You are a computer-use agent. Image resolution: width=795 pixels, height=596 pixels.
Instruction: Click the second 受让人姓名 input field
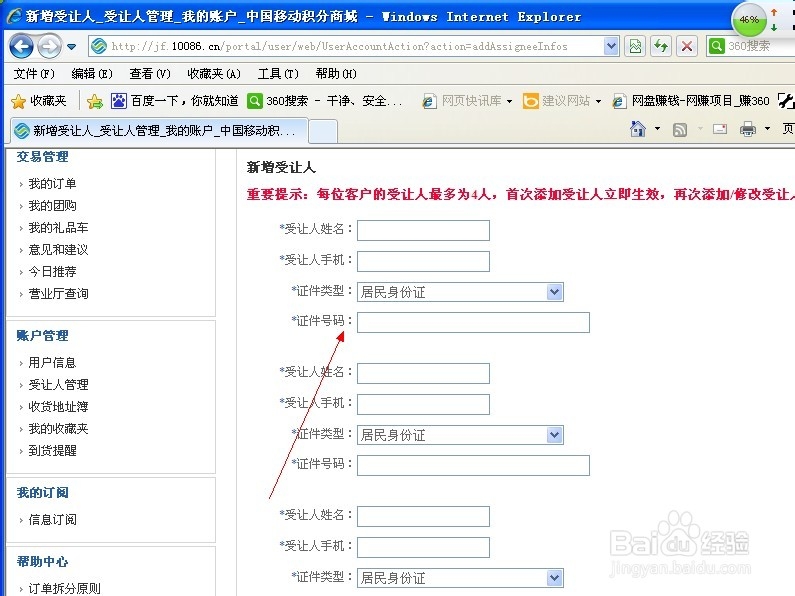tap(423, 373)
